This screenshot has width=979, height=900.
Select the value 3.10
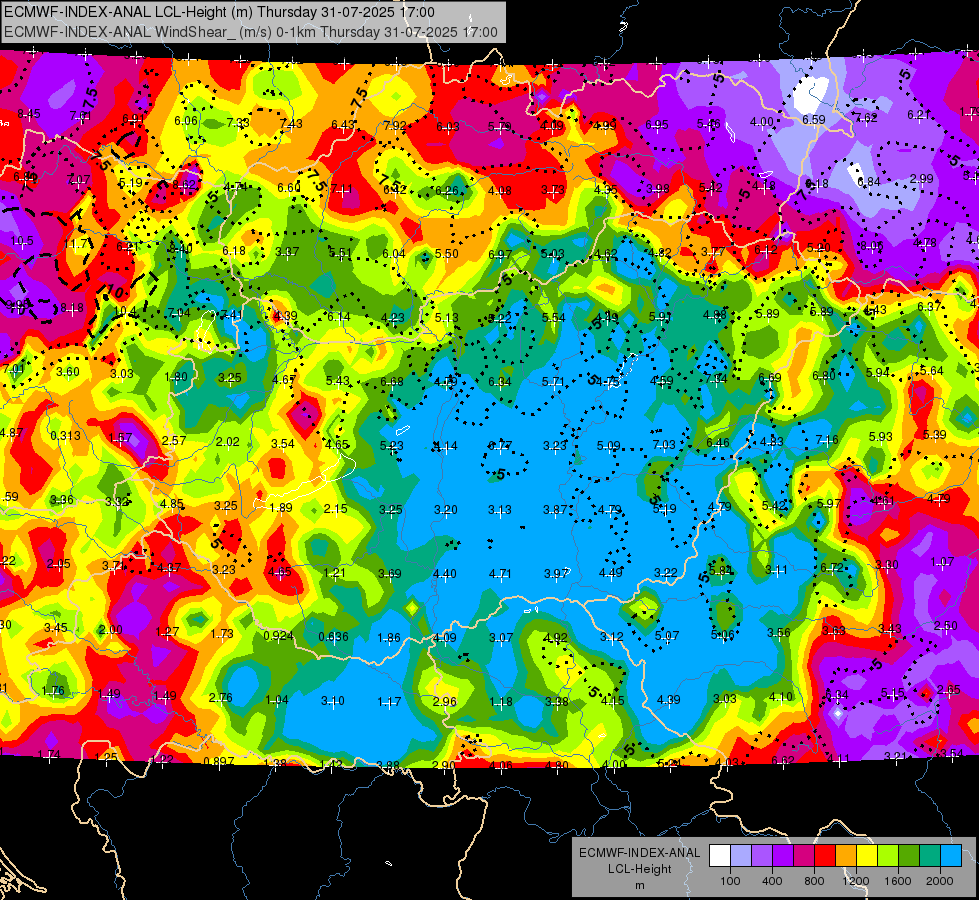pyautogui.click(x=332, y=701)
